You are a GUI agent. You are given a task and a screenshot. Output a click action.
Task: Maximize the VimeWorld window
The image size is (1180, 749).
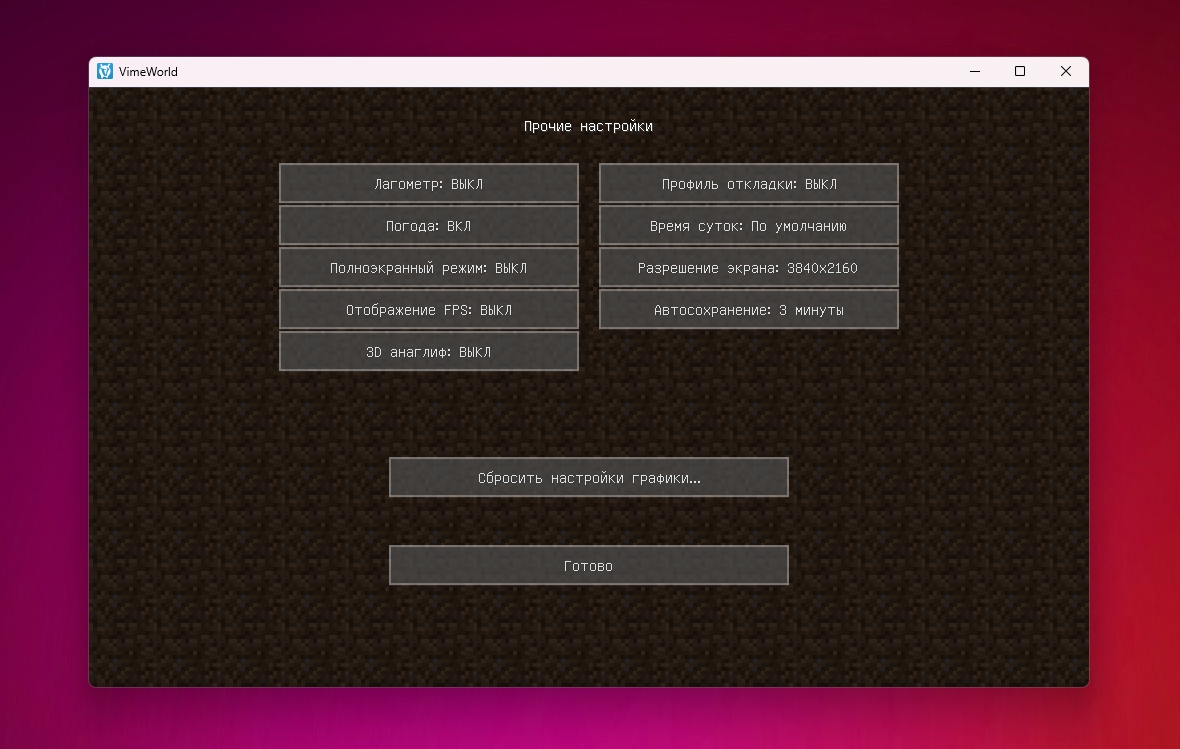(x=1020, y=71)
